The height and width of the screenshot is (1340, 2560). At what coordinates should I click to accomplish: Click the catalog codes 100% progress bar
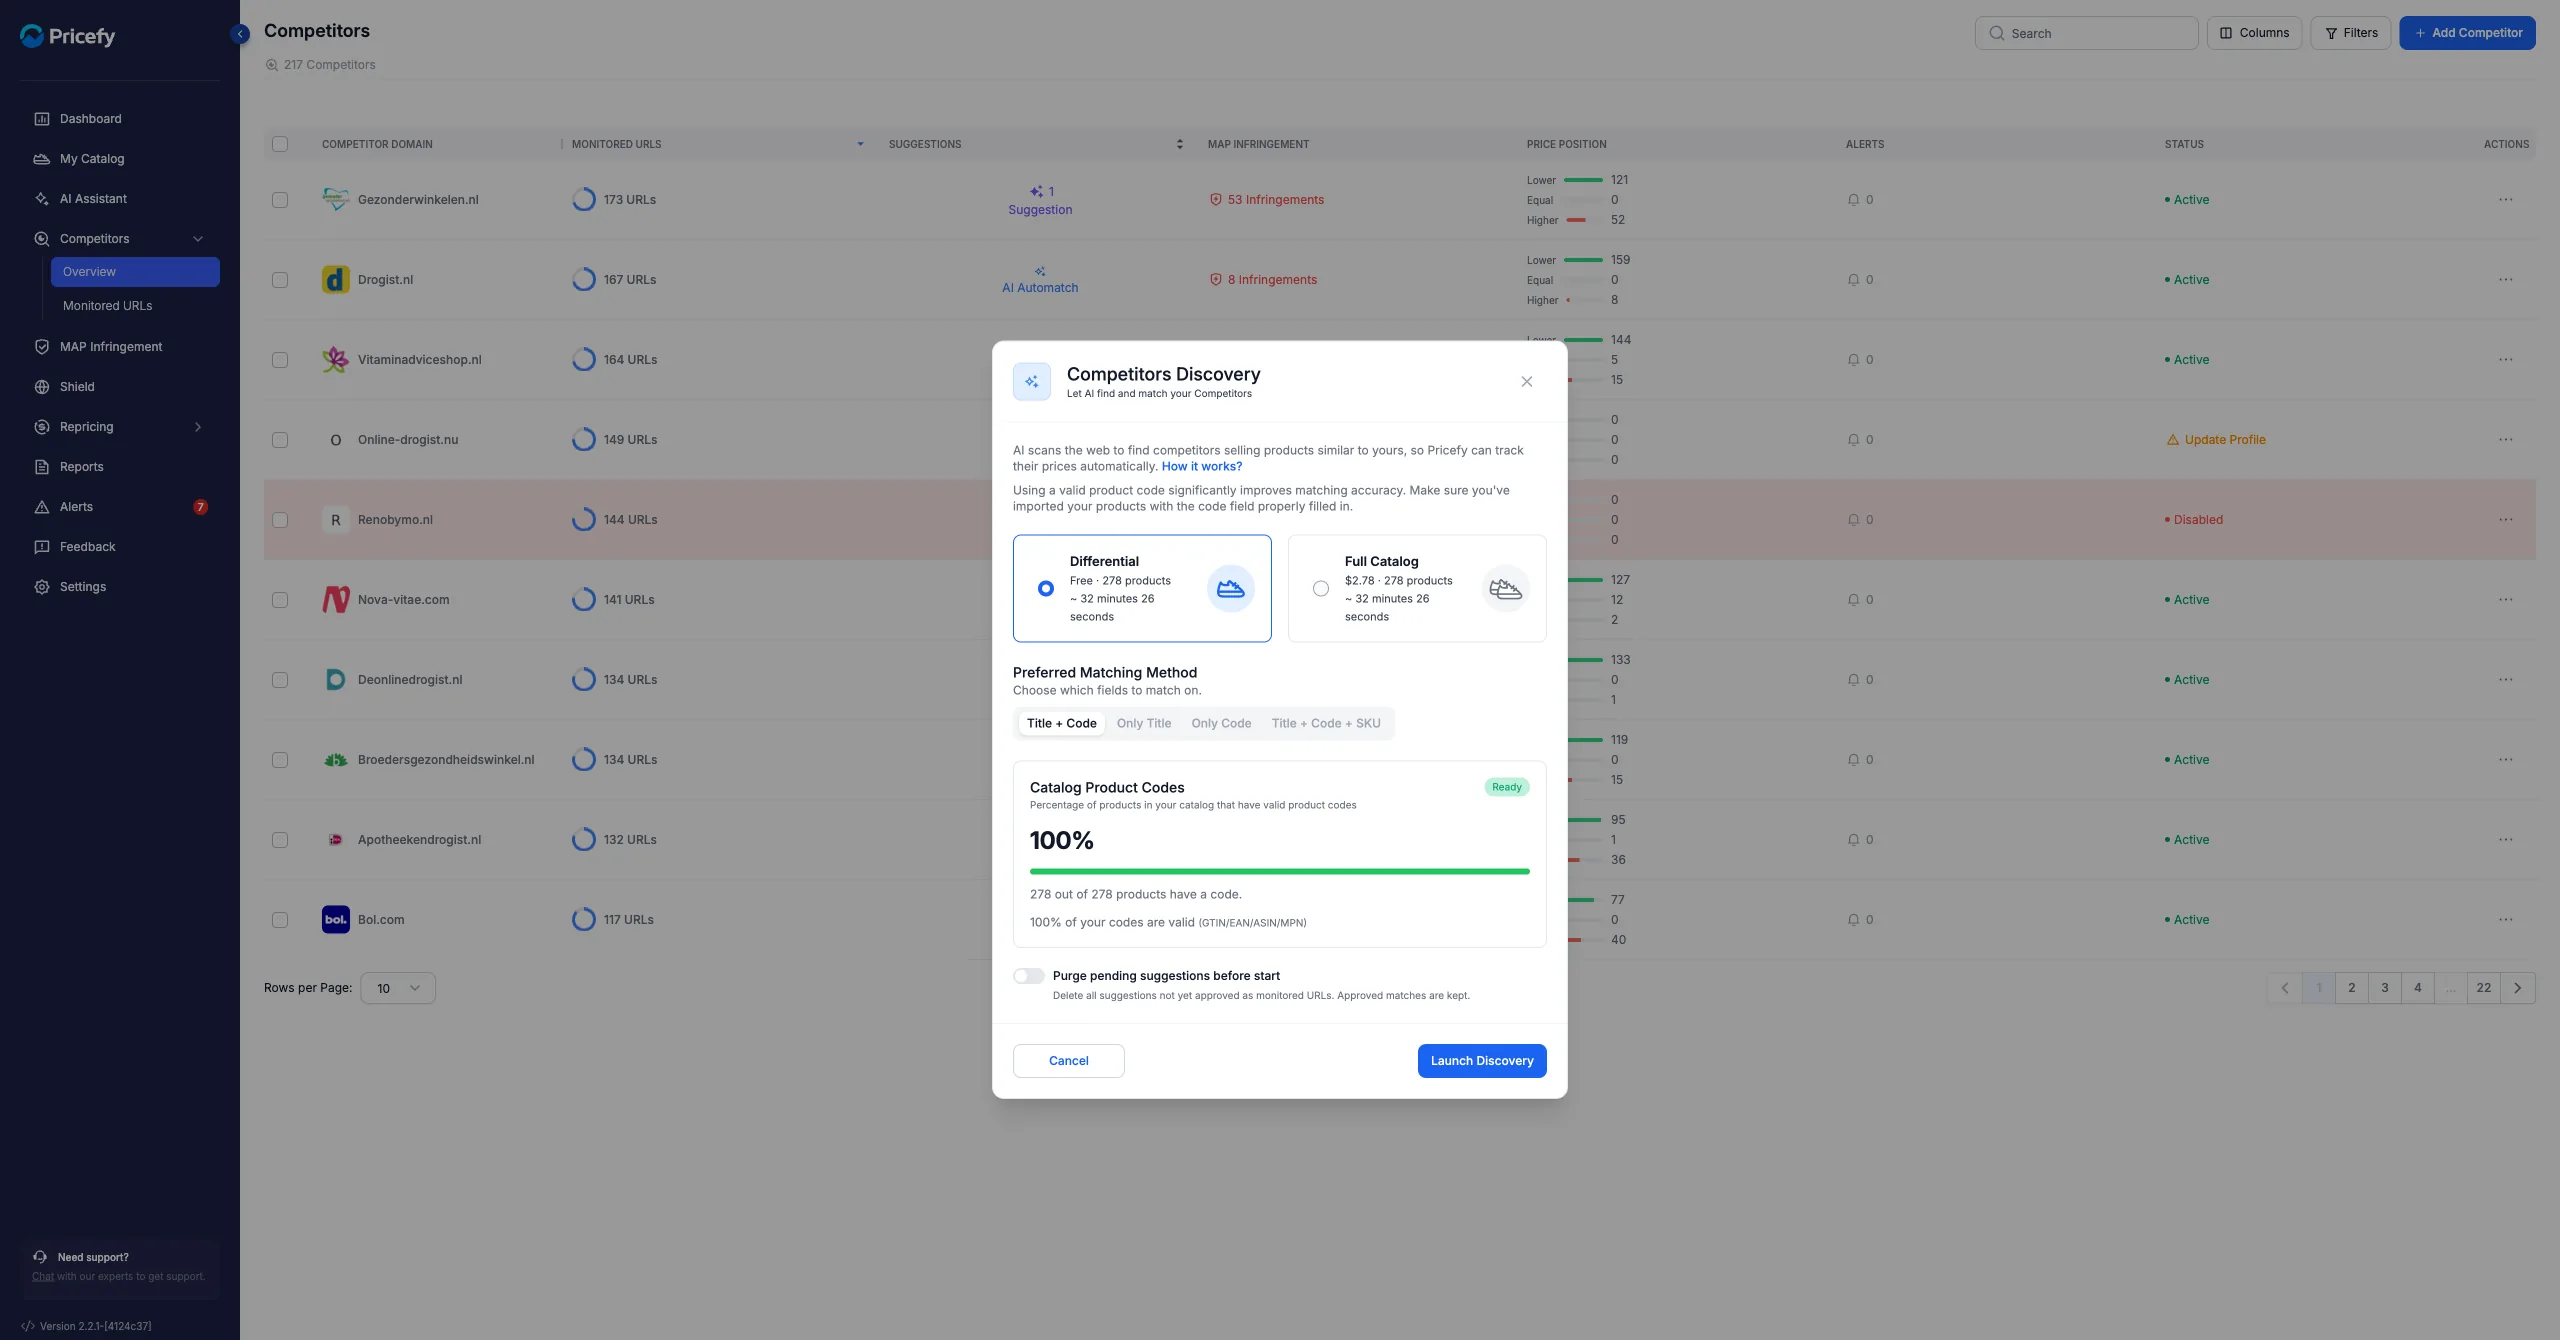point(1279,872)
